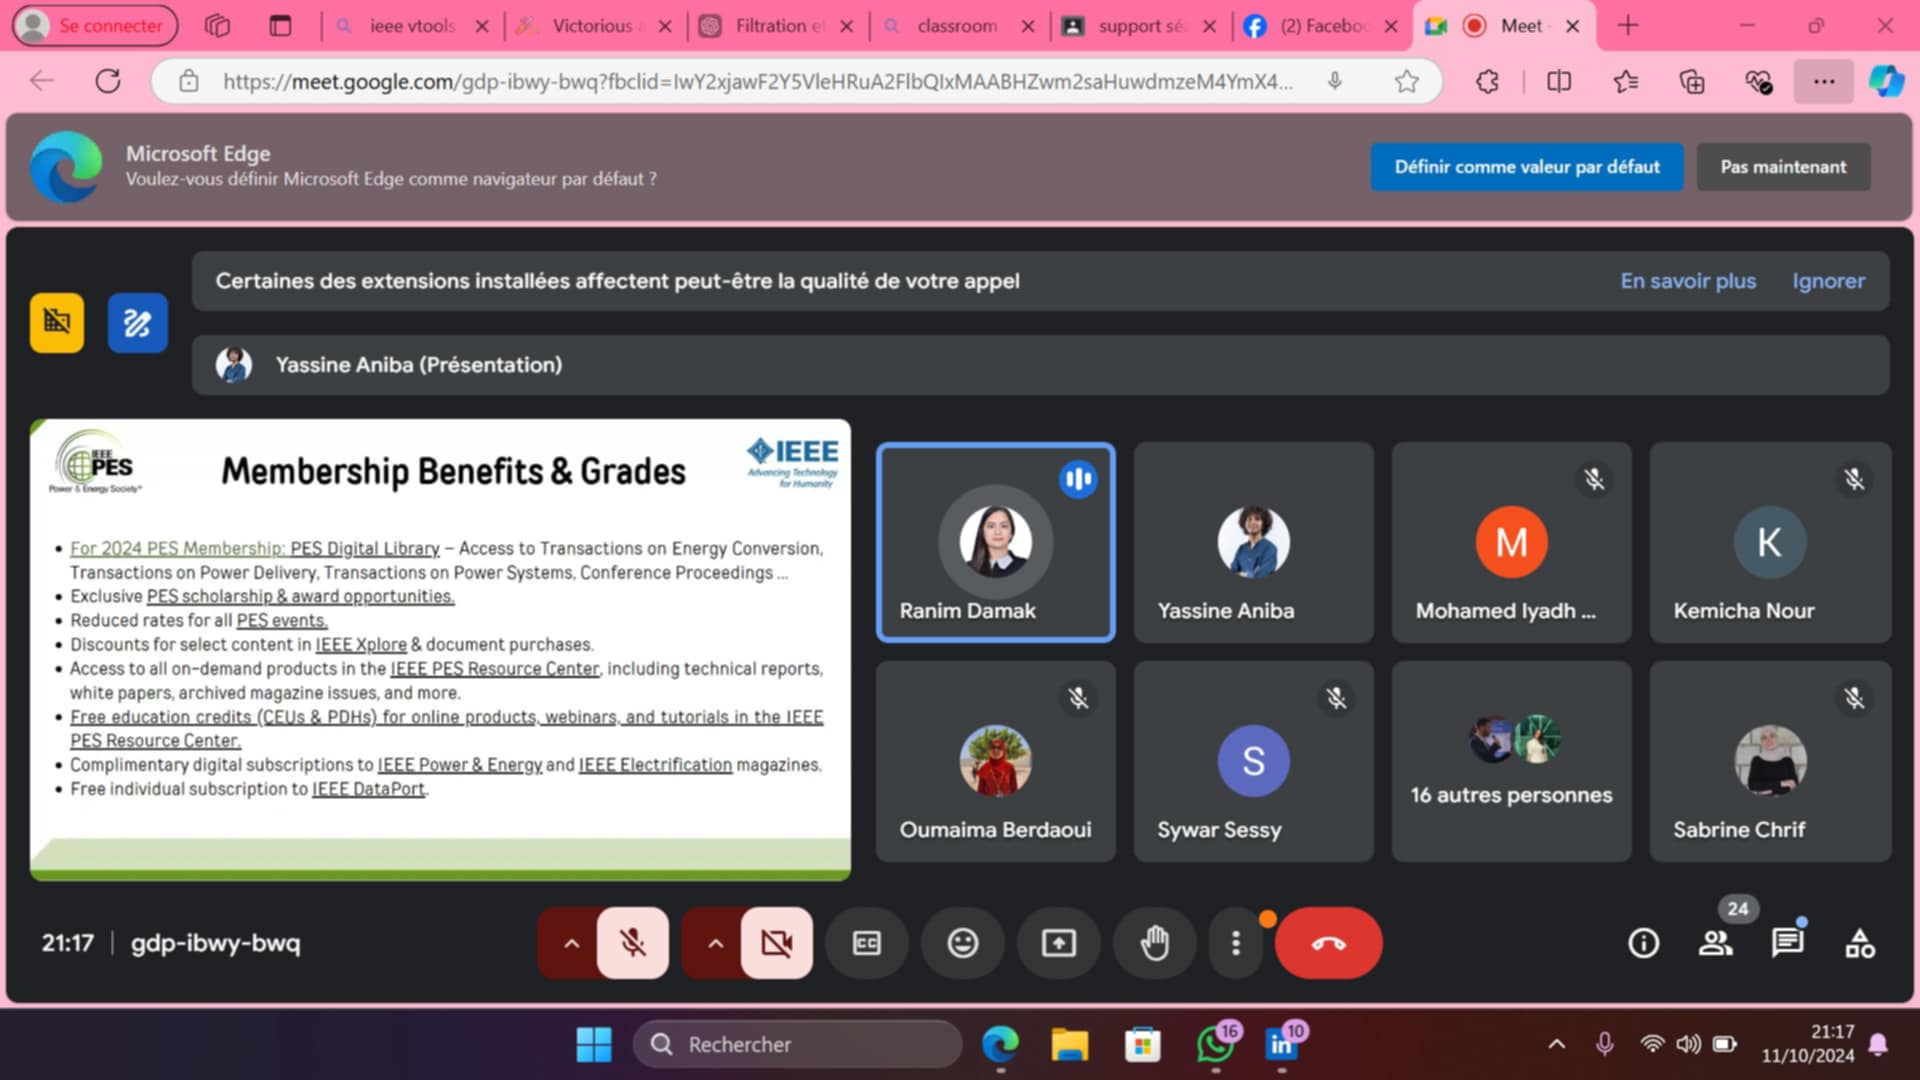The height and width of the screenshot is (1080, 1920).
Task: Select Ranim Damak participant tile
Action: coord(996,542)
